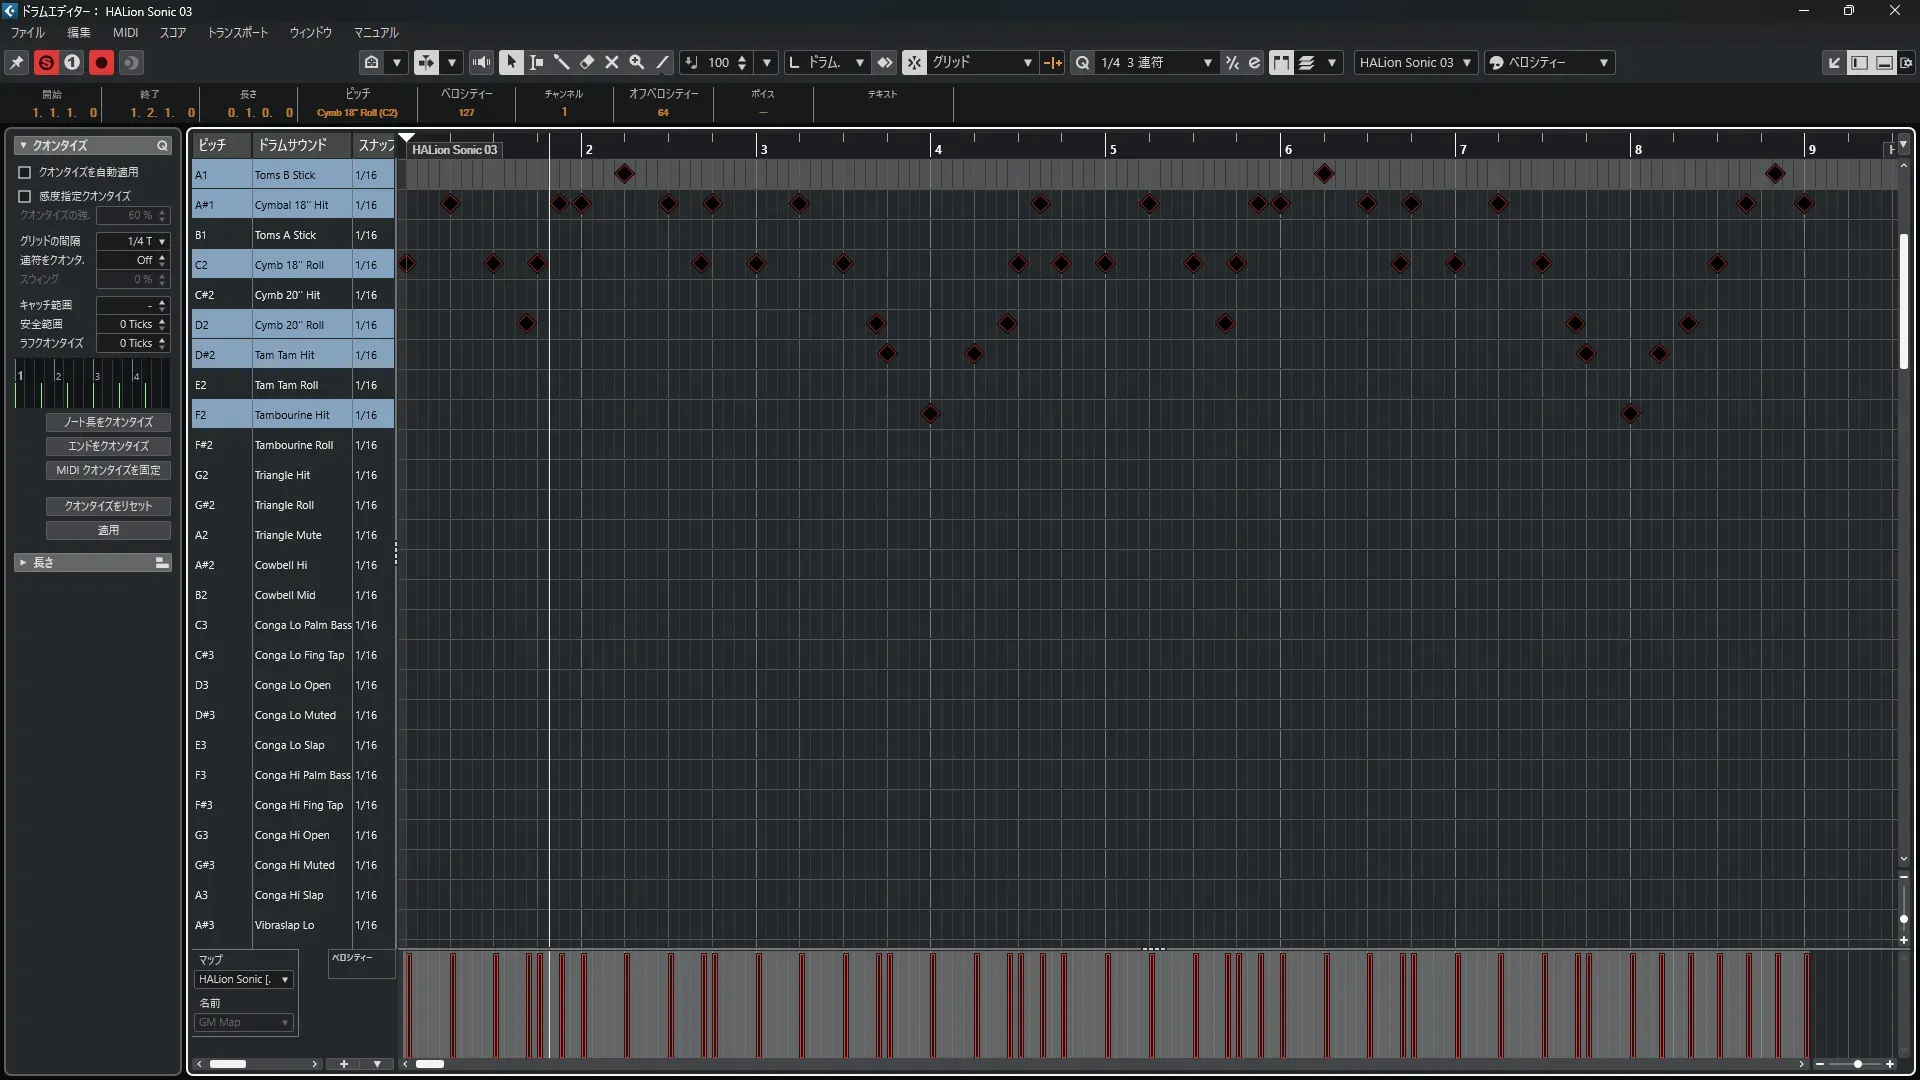The width and height of the screenshot is (1920, 1080).
Task: Select the Line tool
Action: point(662,62)
